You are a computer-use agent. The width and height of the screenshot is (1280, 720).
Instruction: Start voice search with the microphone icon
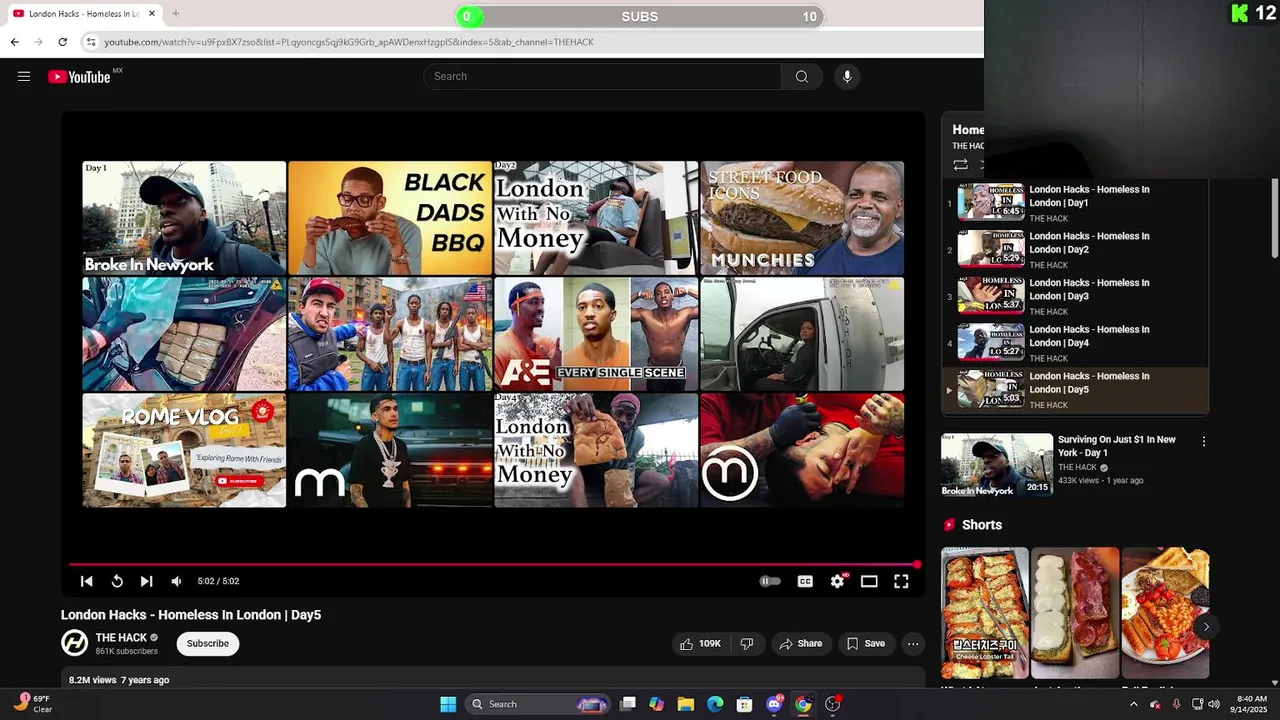847,77
